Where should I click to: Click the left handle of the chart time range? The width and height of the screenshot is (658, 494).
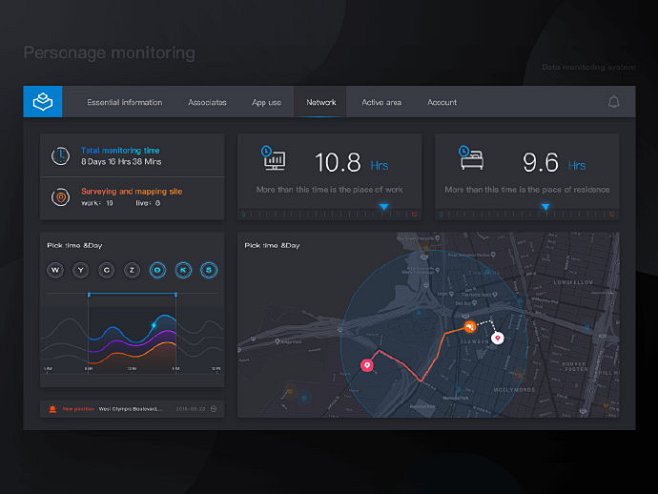click(x=89, y=295)
